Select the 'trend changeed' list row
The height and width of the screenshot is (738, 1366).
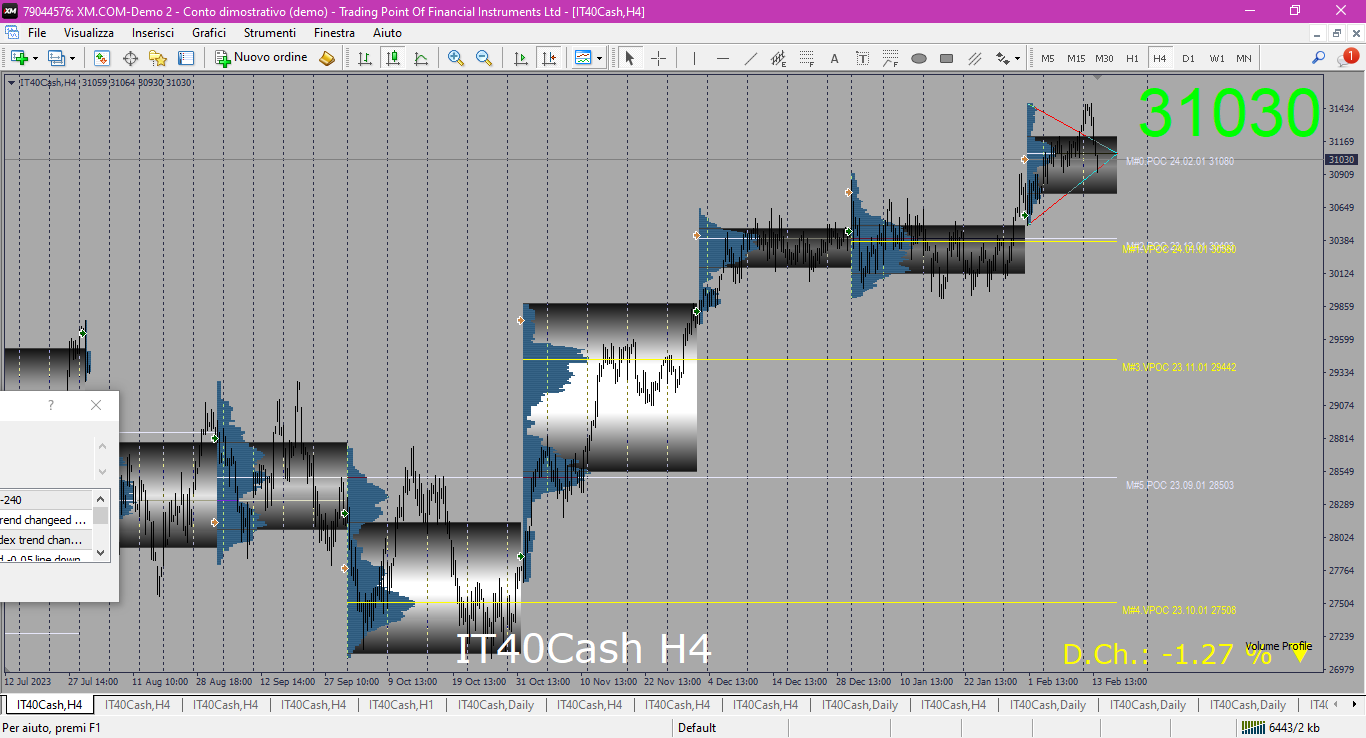point(45,520)
